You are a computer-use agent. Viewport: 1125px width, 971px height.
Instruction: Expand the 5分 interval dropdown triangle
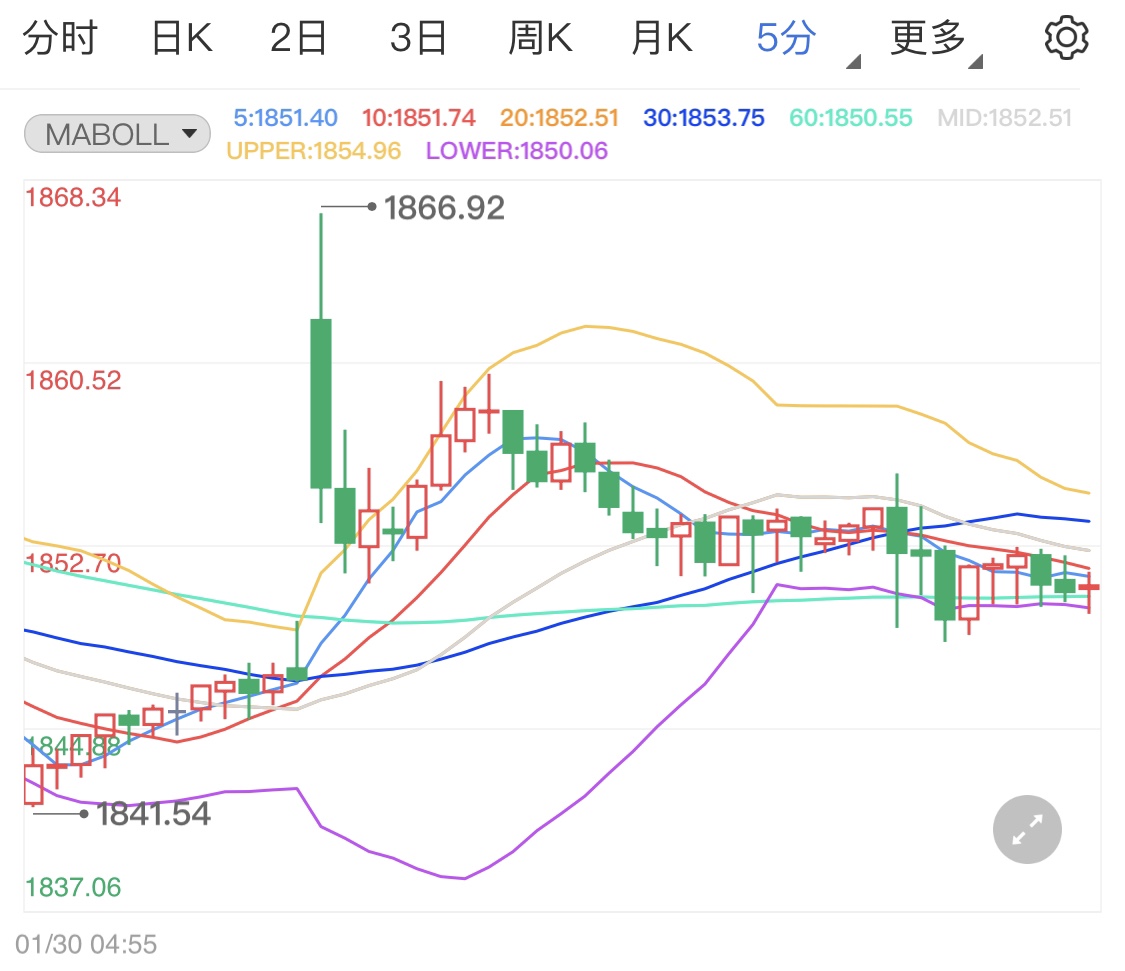click(853, 62)
